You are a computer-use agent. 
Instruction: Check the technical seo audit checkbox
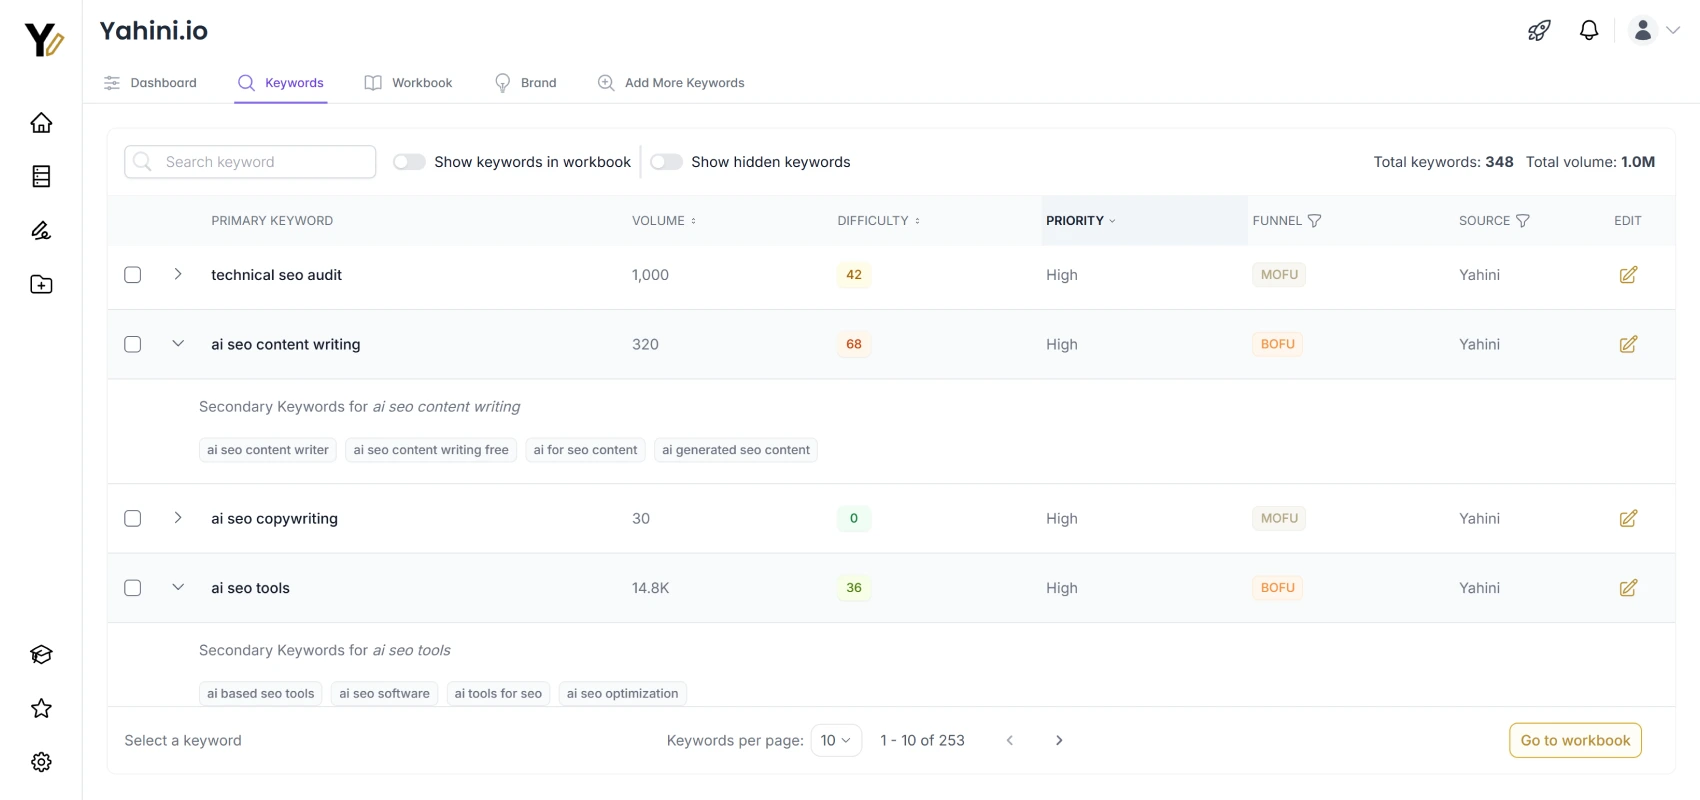click(x=132, y=275)
